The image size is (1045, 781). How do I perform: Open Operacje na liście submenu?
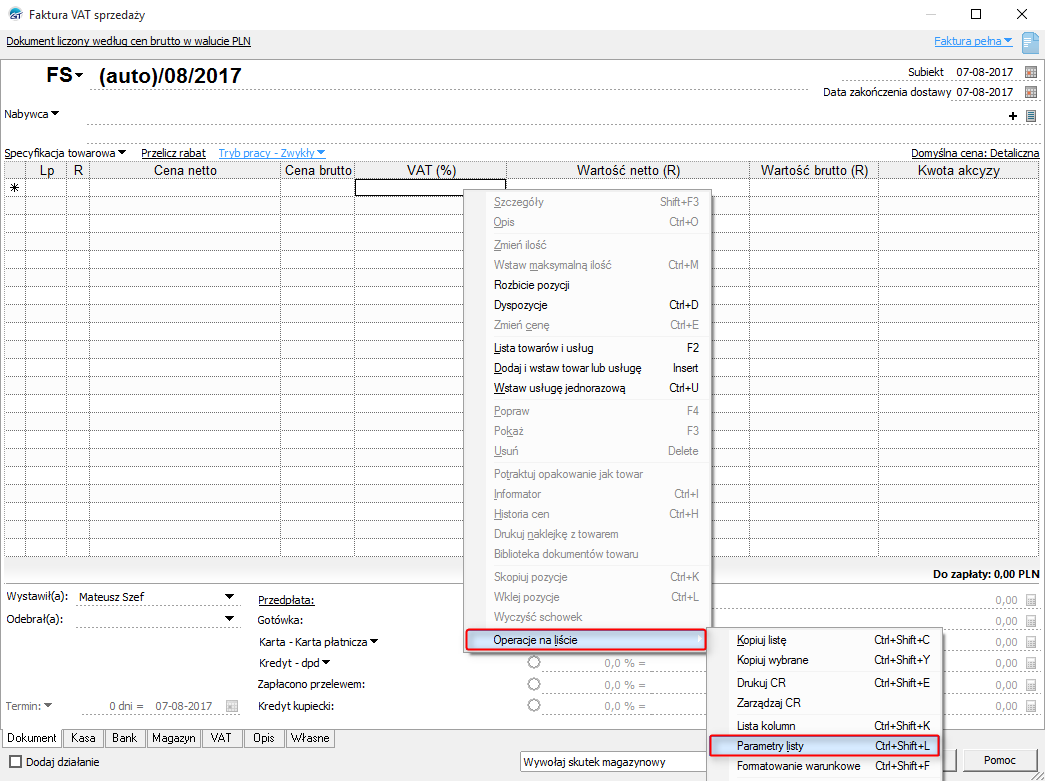pos(586,640)
